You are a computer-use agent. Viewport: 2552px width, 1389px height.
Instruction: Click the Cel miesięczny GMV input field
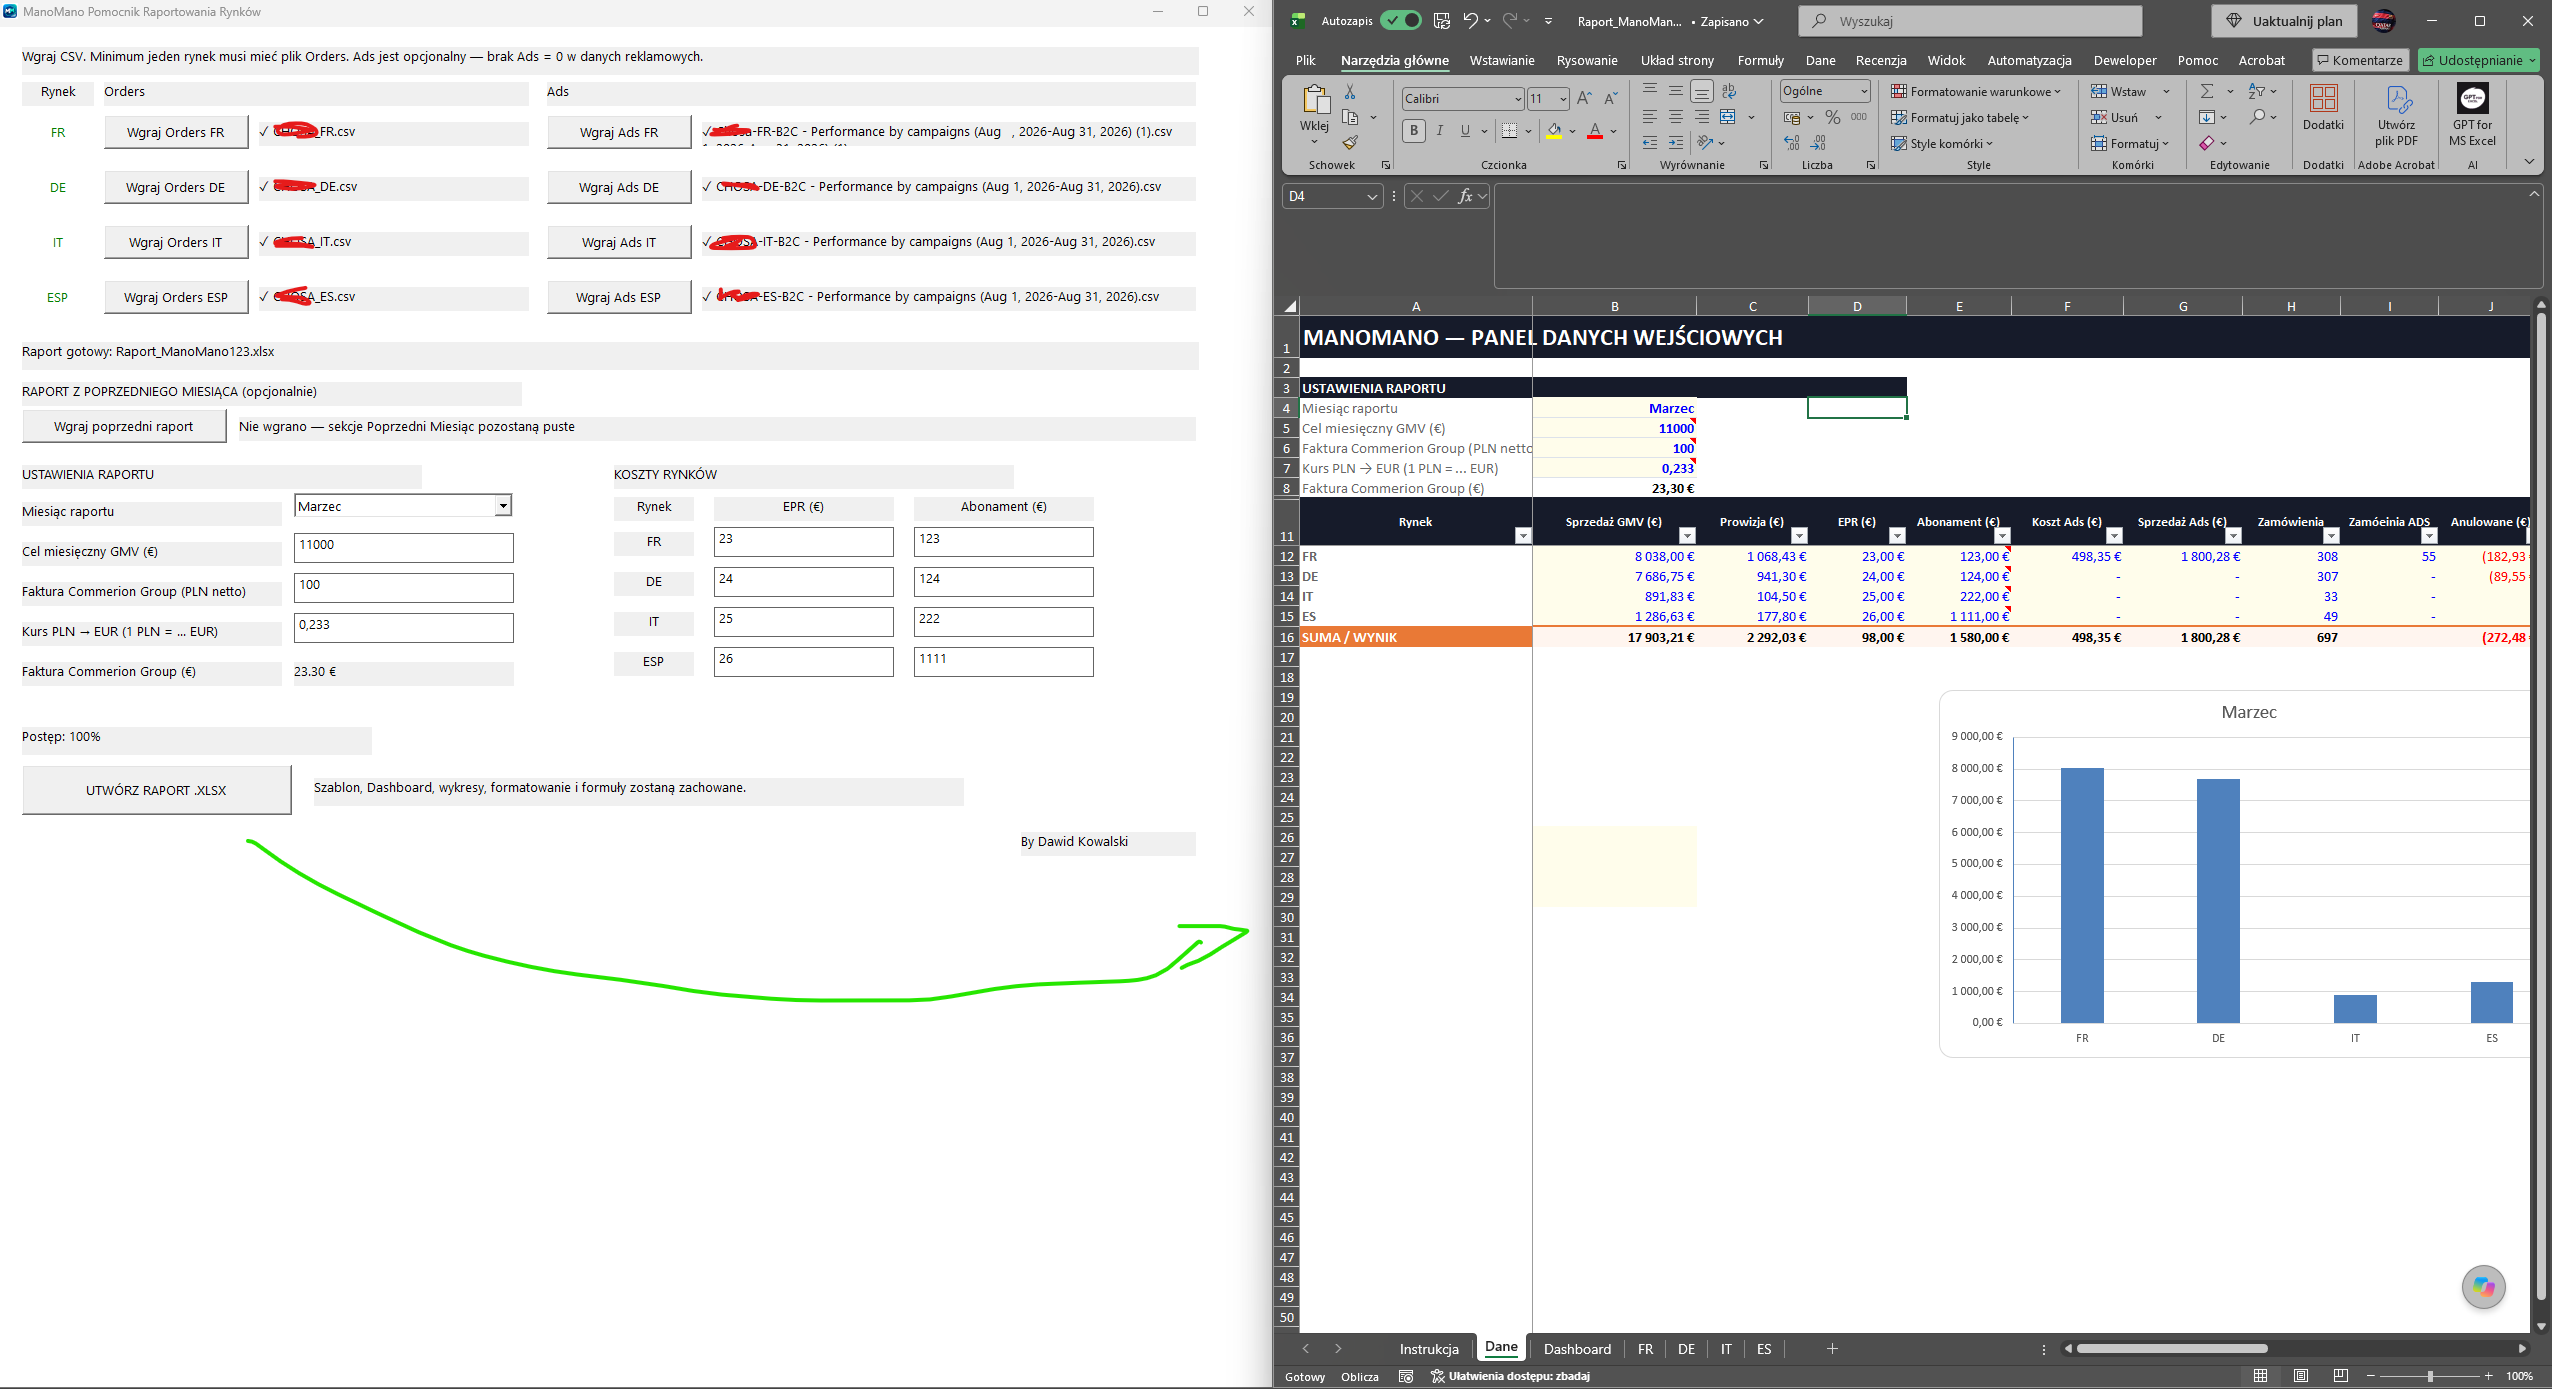point(404,547)
